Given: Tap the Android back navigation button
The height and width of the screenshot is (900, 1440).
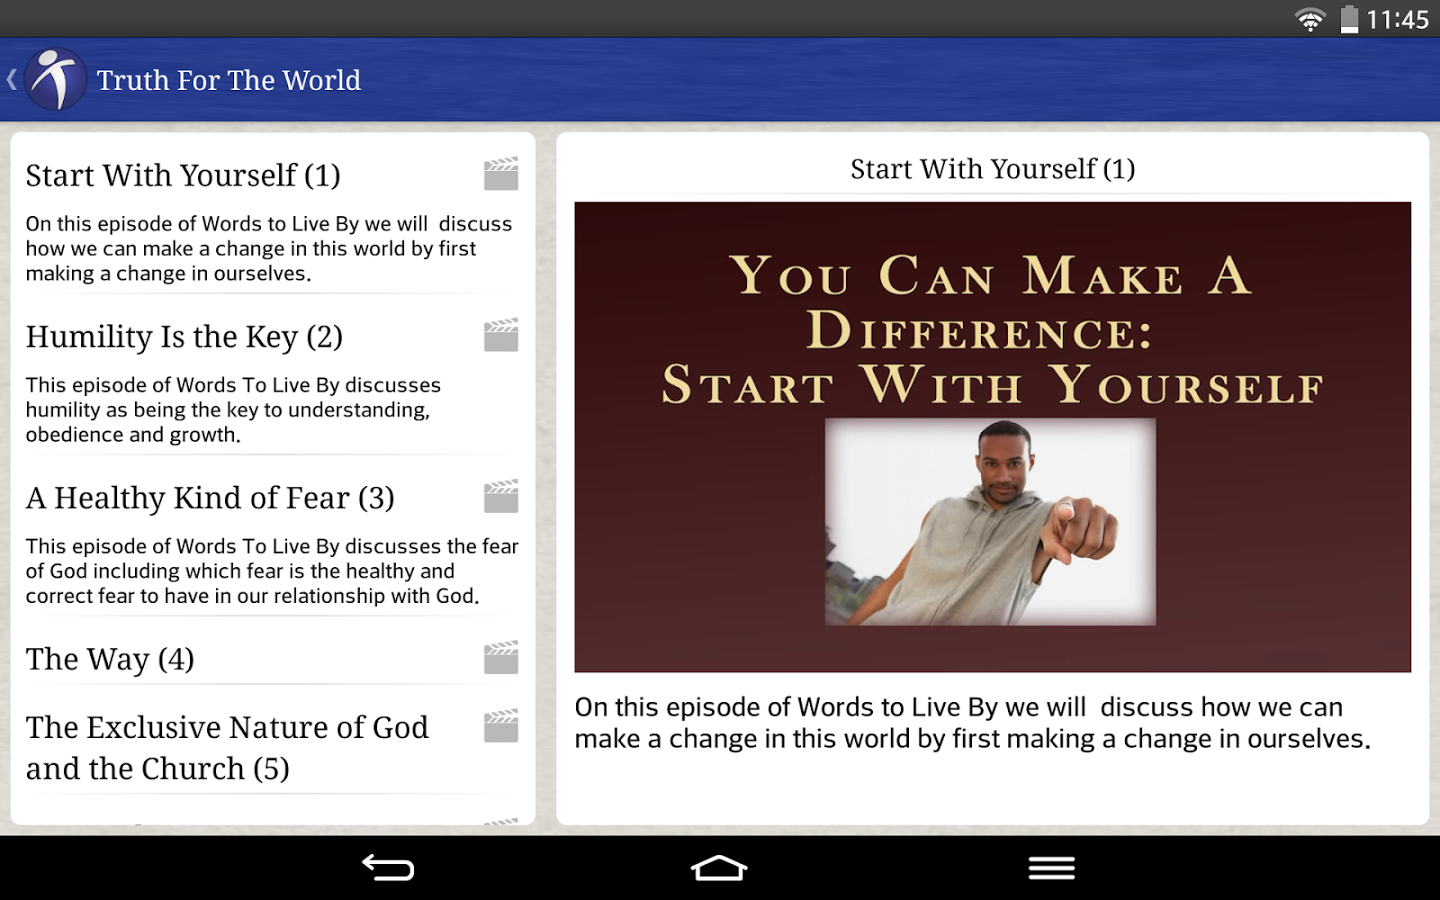Looking at the screenshot, I should [x=388, y=868].
